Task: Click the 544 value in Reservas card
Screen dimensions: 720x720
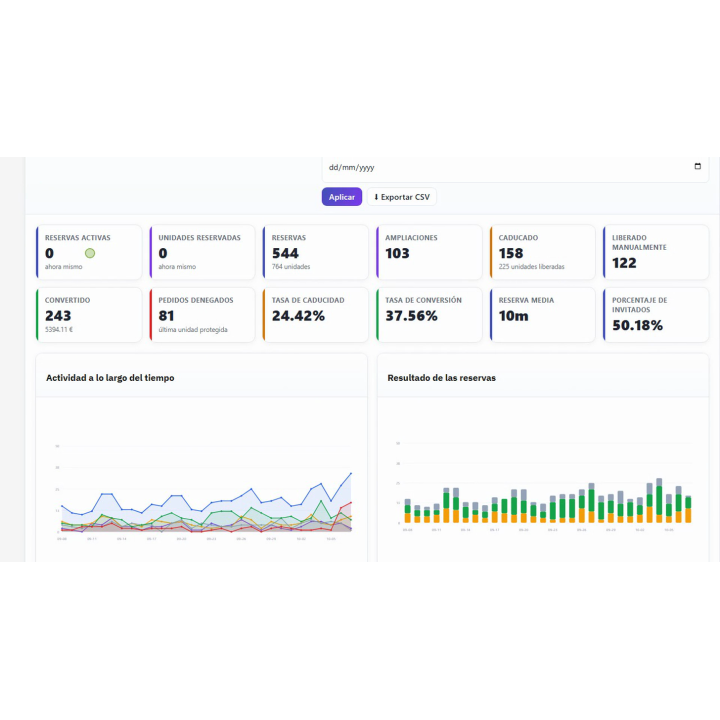Action: 285,253
